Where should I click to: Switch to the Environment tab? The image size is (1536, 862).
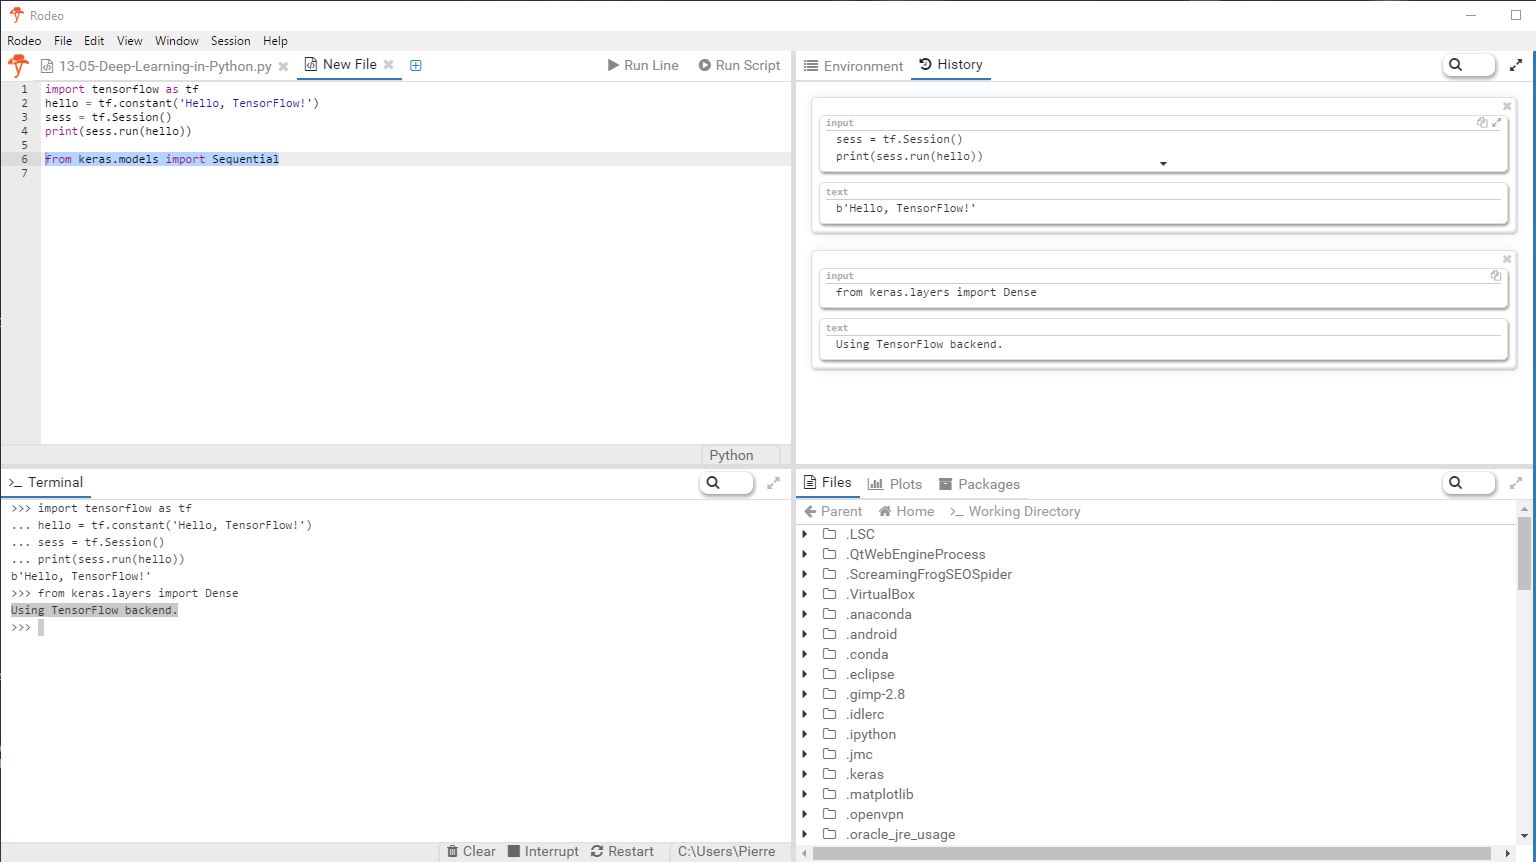point(854,66)
